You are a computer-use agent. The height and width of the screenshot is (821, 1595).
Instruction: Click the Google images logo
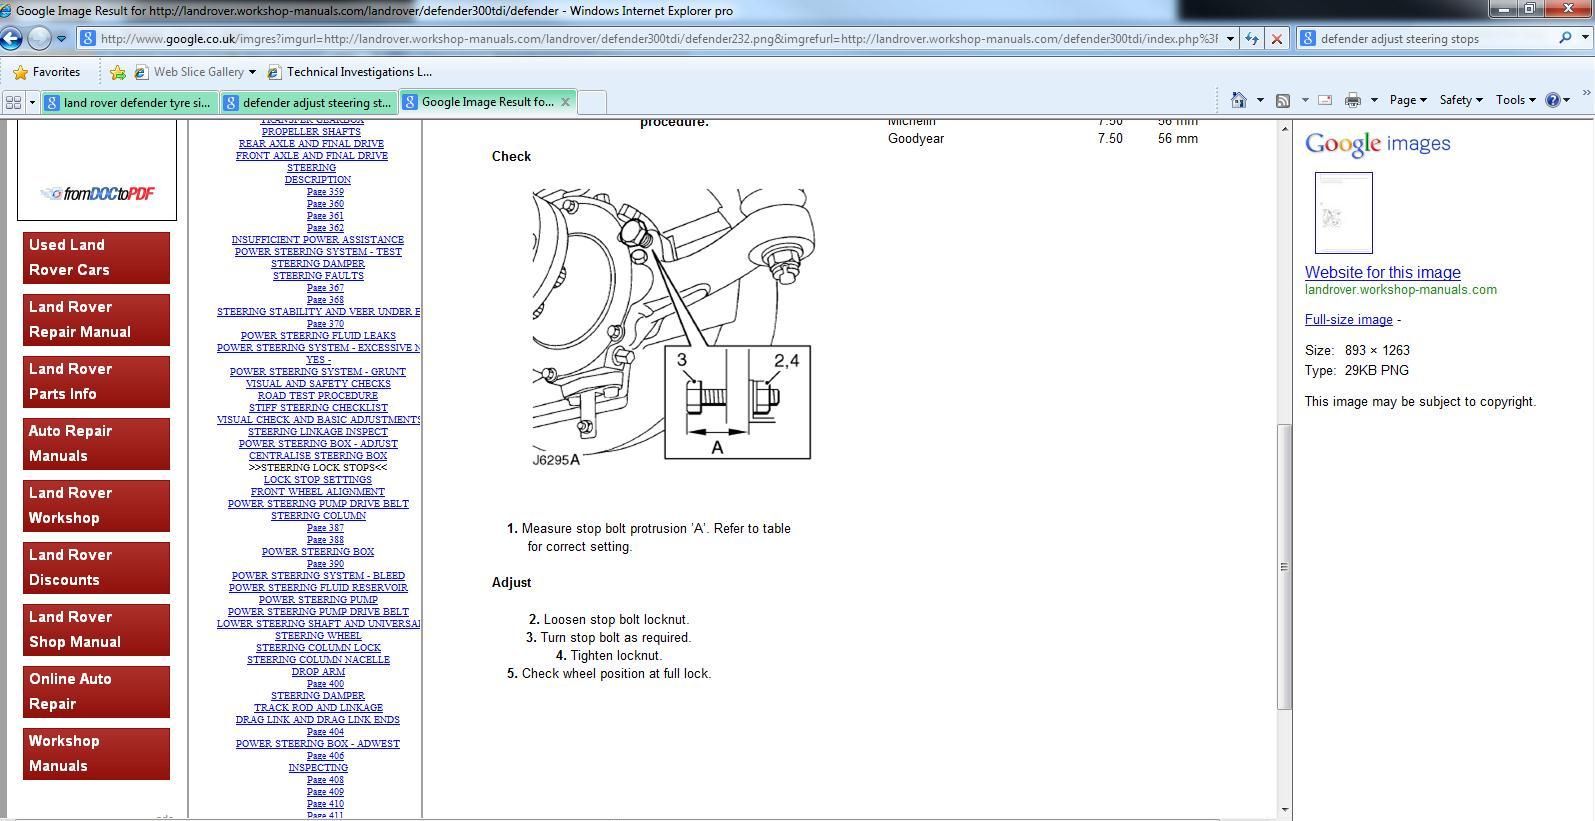coord(1377,144)
